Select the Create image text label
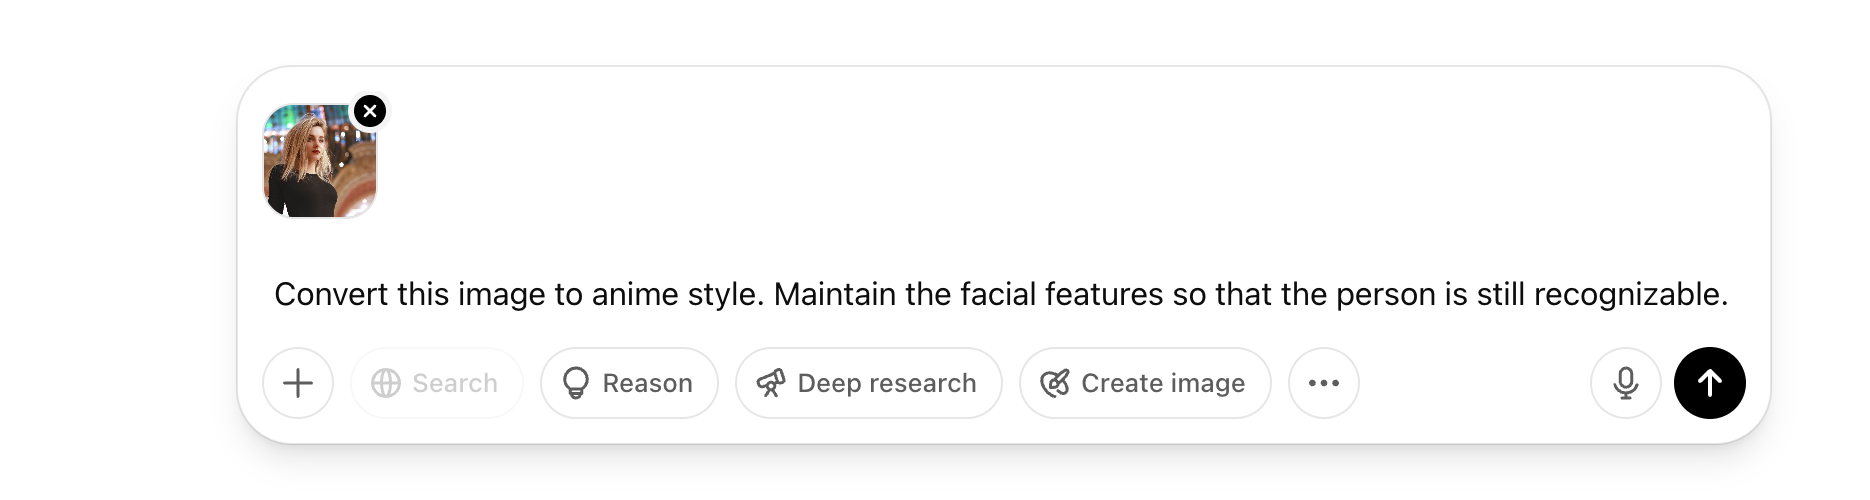The height and width of the screenshot is (500, 1870). click(1163, 383)
